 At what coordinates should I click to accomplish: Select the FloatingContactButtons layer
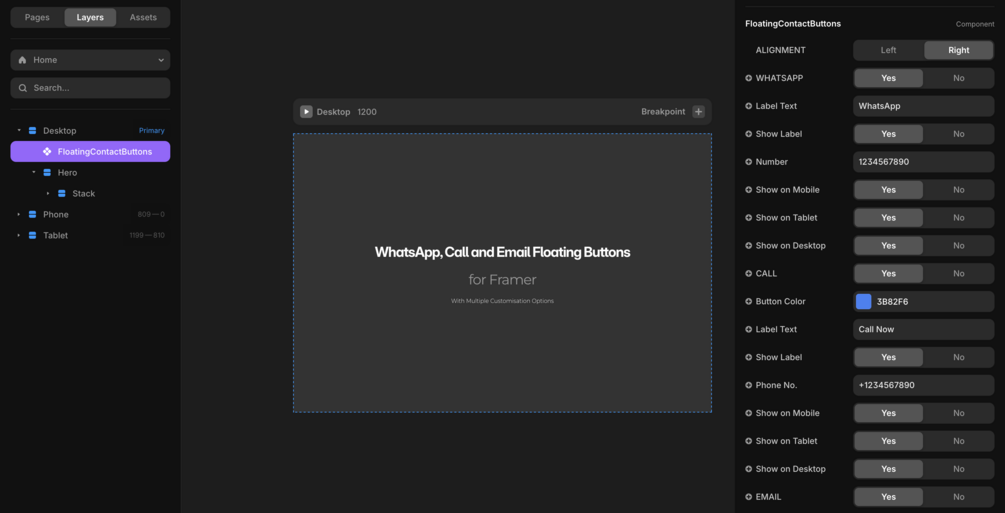click(90, 151)
